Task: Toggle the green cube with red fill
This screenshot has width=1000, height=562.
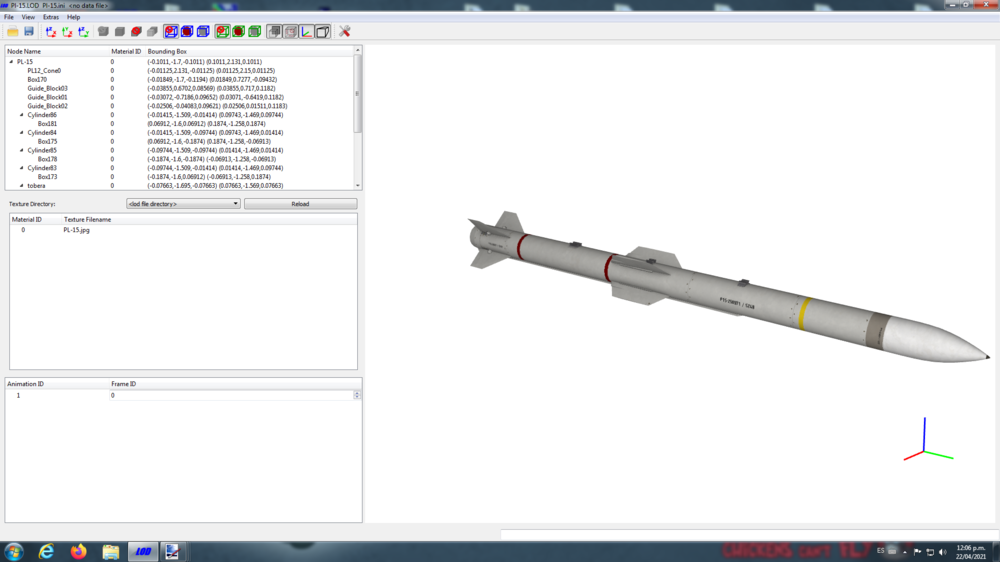Action: pos(239,31)
